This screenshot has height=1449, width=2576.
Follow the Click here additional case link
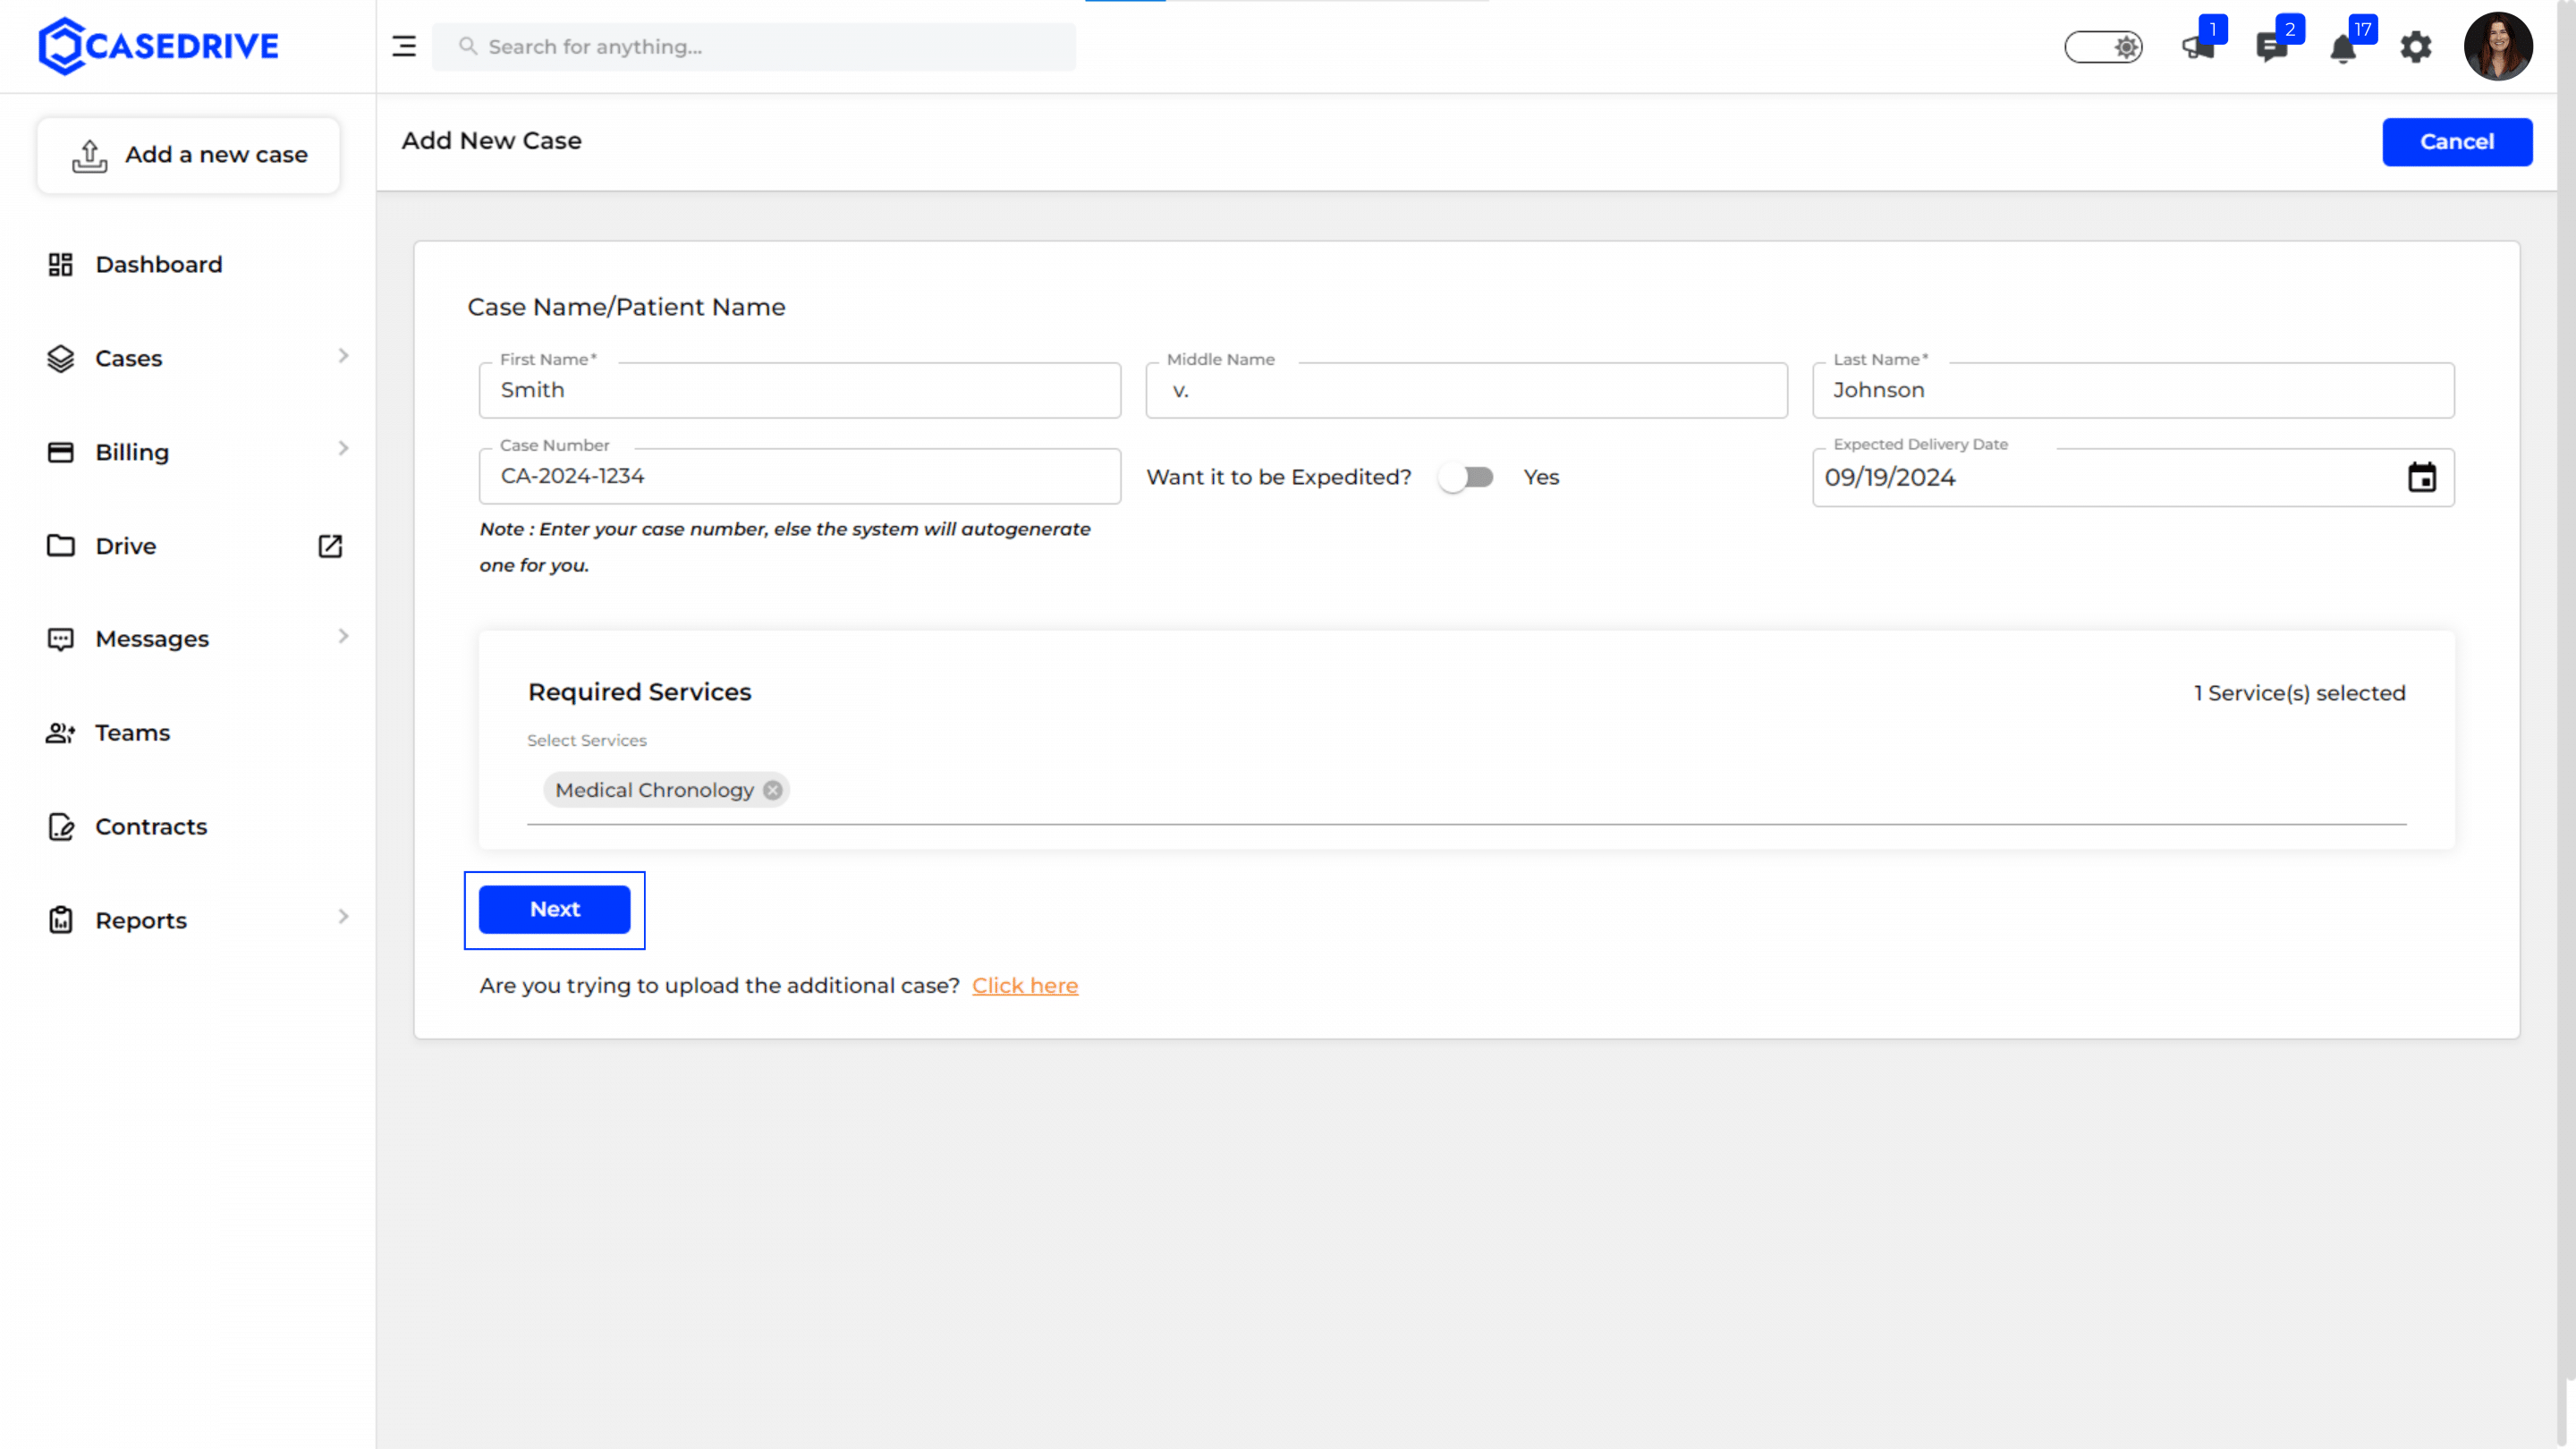click(1025, 986)
